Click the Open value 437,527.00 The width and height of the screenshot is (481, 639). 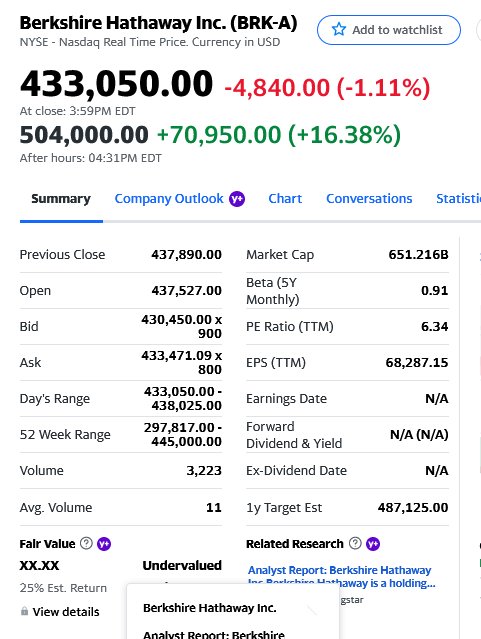(186, 291)
